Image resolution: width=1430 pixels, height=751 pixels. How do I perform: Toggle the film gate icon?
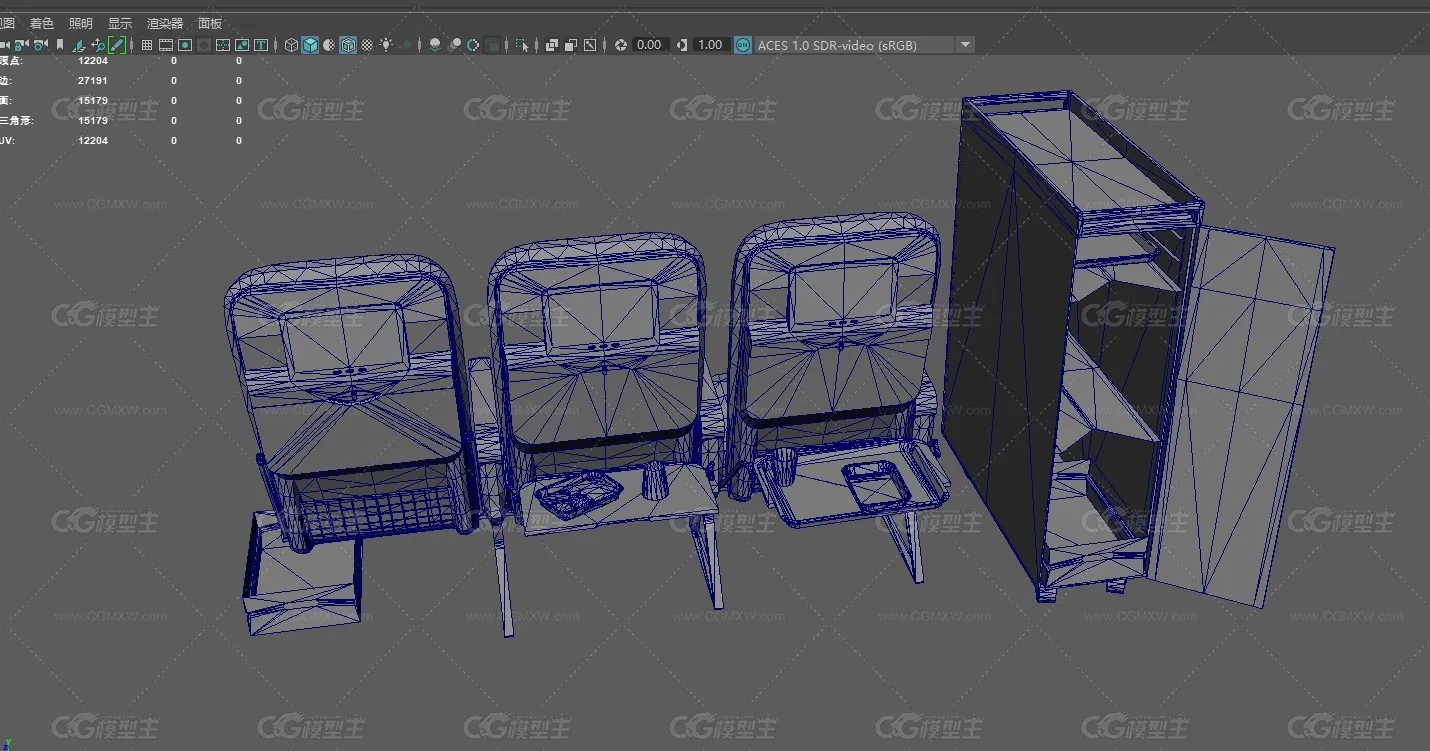pyautogui.click(x=166, y=45)
